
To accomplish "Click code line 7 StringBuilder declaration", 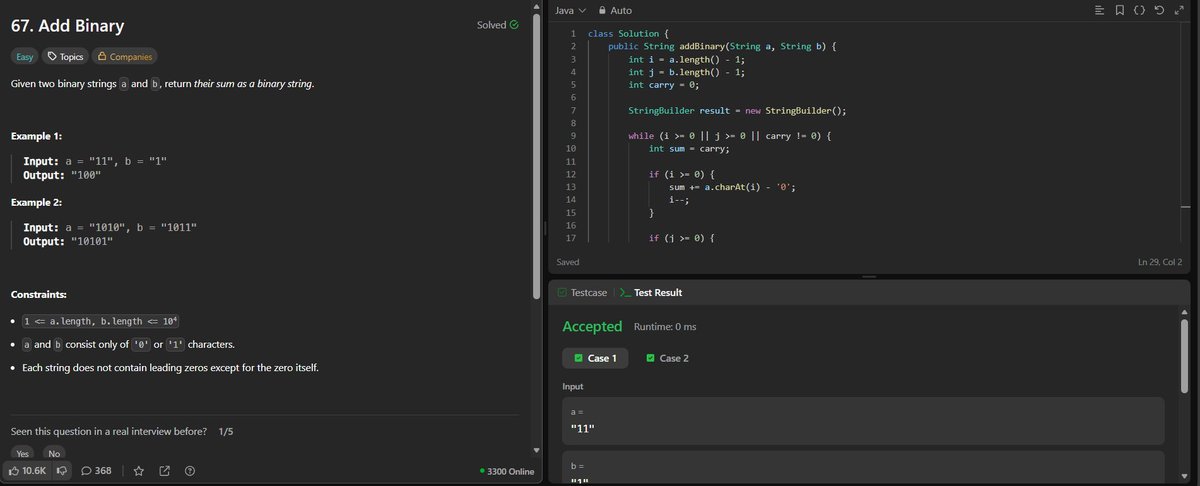I will [x=737, y=110].
